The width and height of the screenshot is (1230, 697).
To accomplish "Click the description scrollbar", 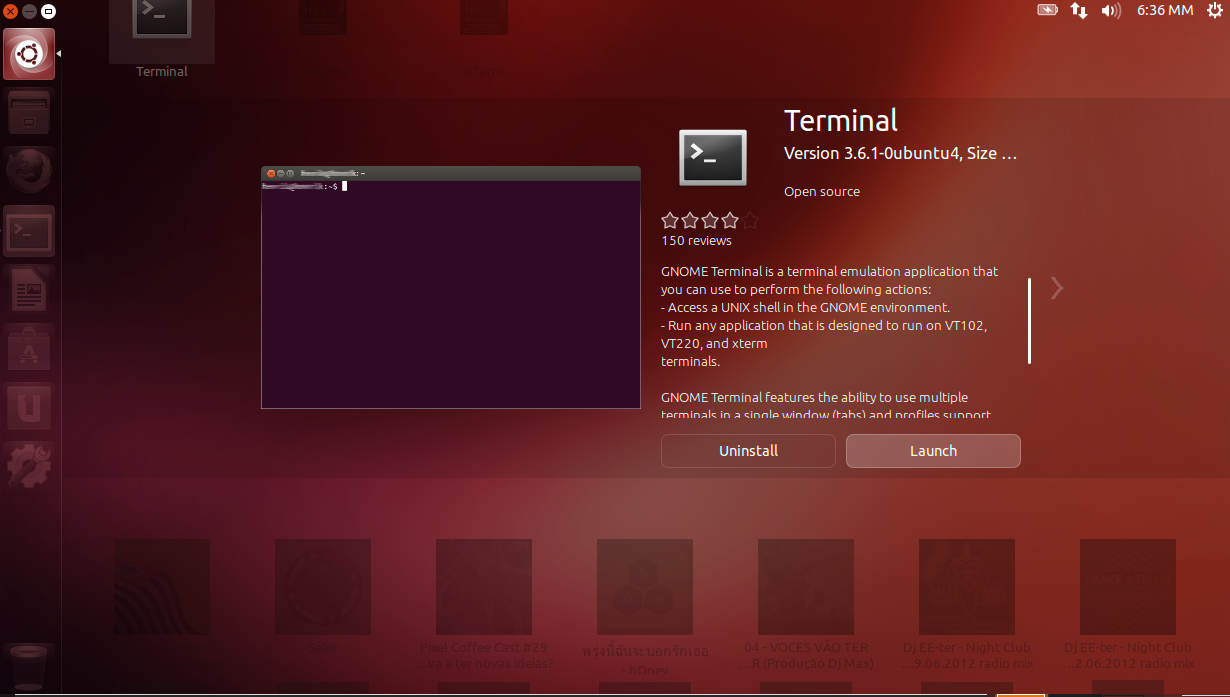I will point(1029,321).
